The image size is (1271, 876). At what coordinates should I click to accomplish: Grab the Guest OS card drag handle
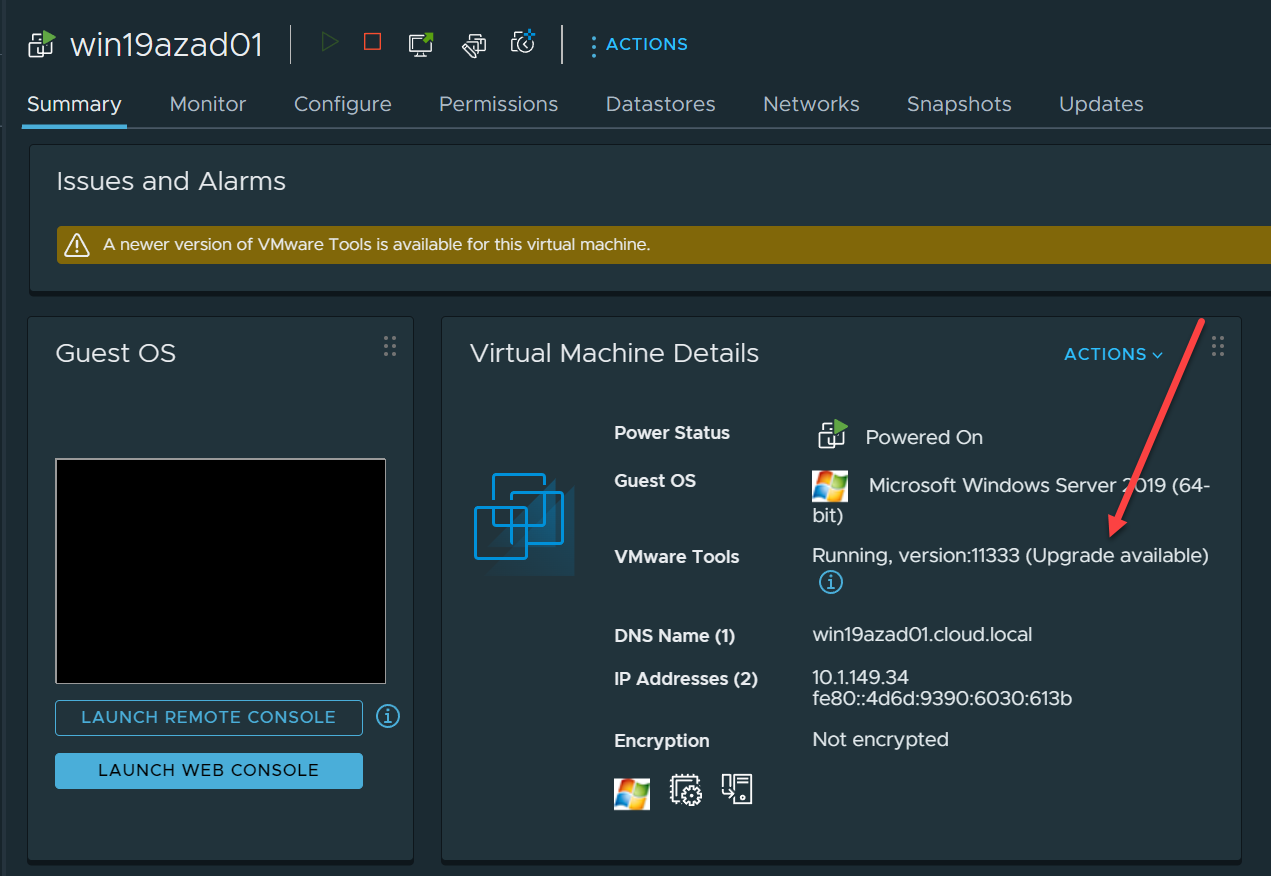click(390, 346)
